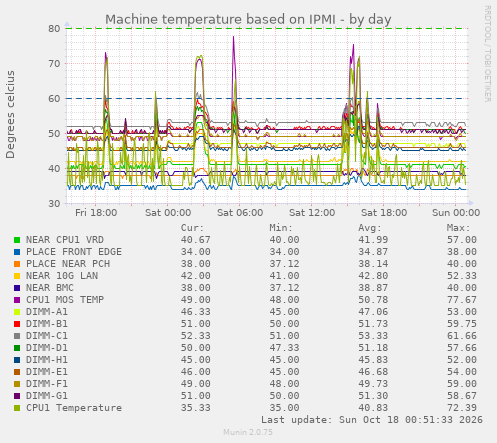Select the NEAR BMC legend label
This screenshot has width=497, height=443.
click(x=50, y=288)
